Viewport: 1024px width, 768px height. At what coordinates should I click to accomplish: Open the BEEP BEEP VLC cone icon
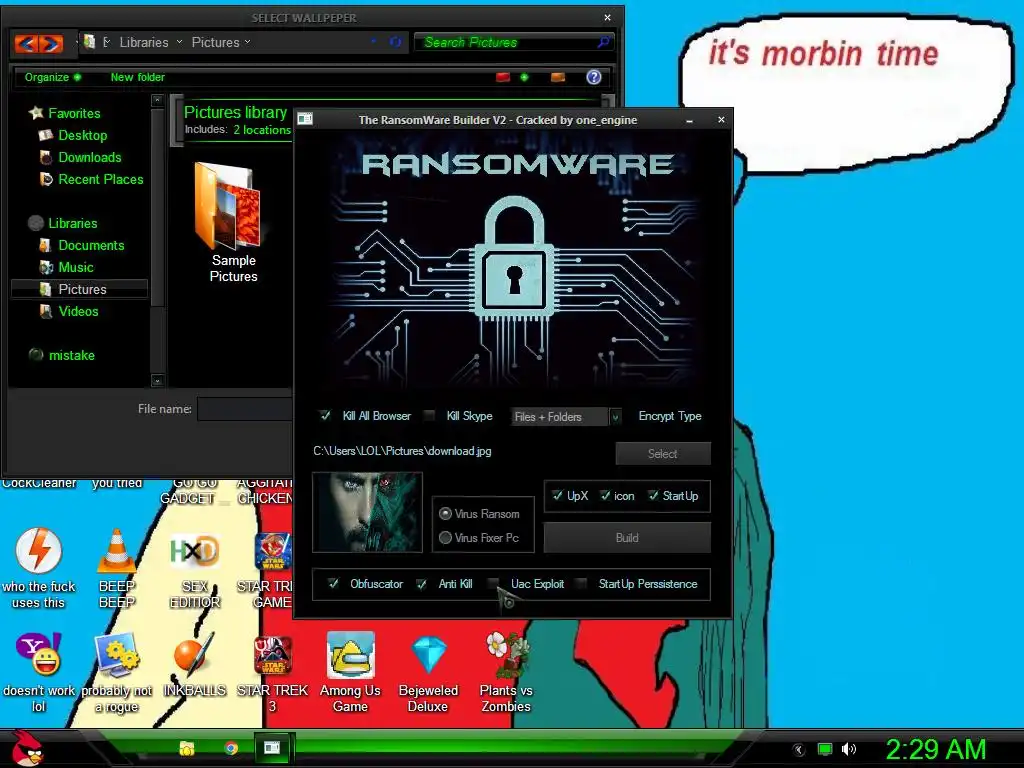click(x=116, y=569)
